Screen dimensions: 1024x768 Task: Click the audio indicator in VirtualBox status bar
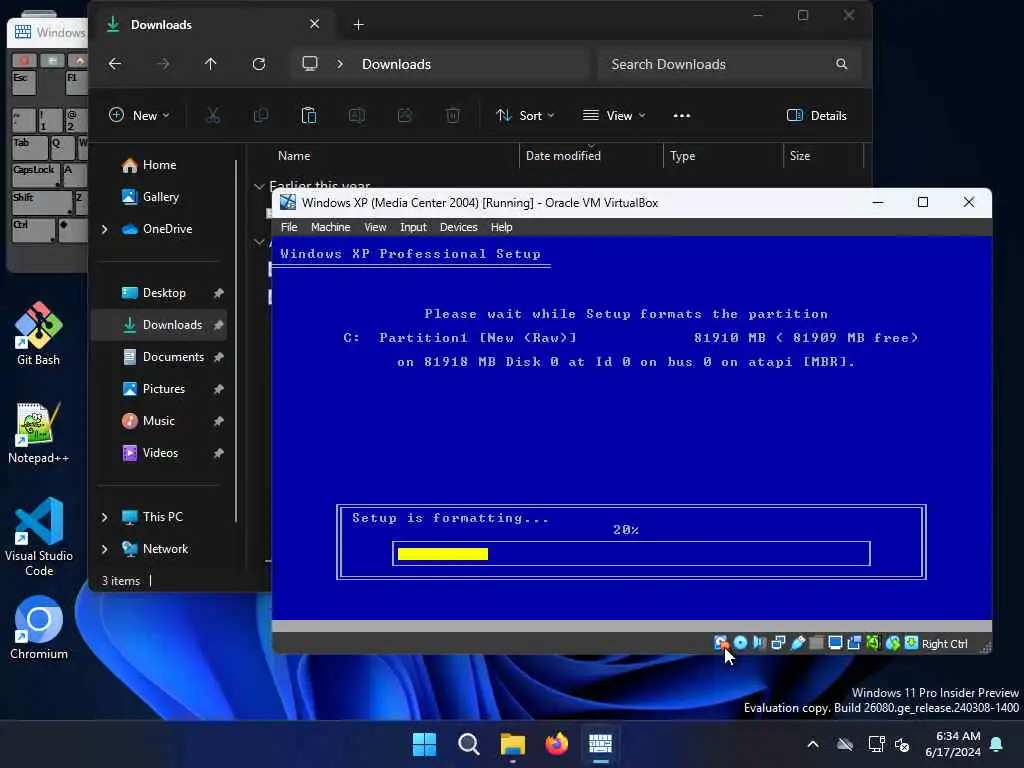pos(759,643)
